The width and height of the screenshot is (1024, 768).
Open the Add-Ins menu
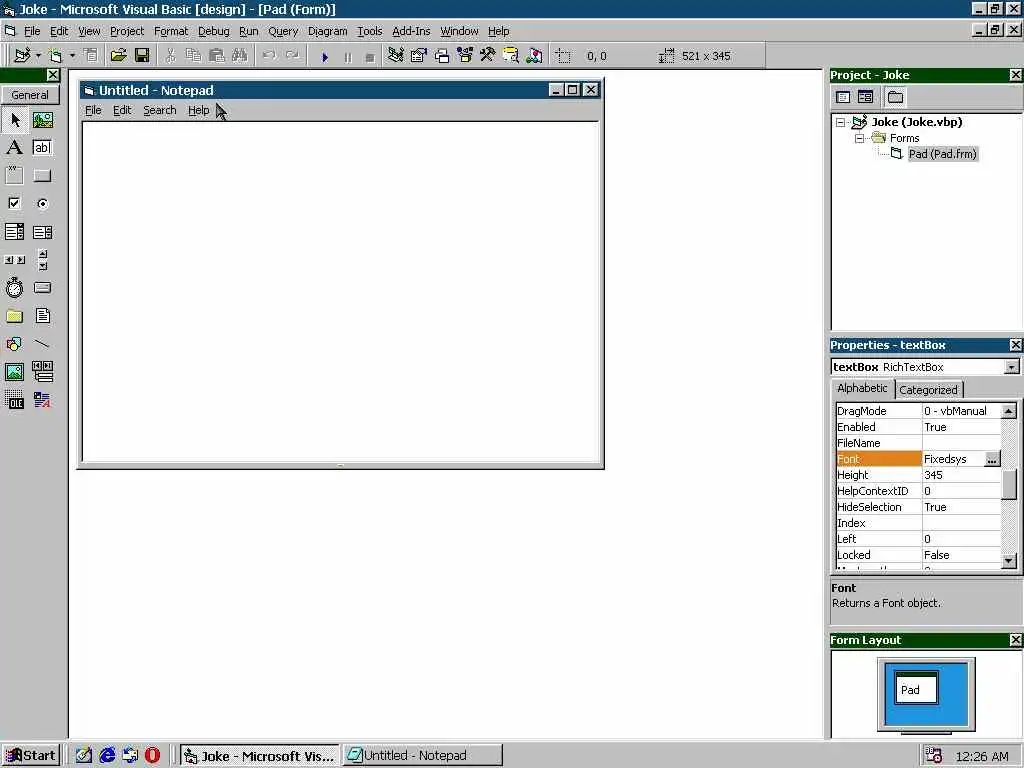coord(411,31)
